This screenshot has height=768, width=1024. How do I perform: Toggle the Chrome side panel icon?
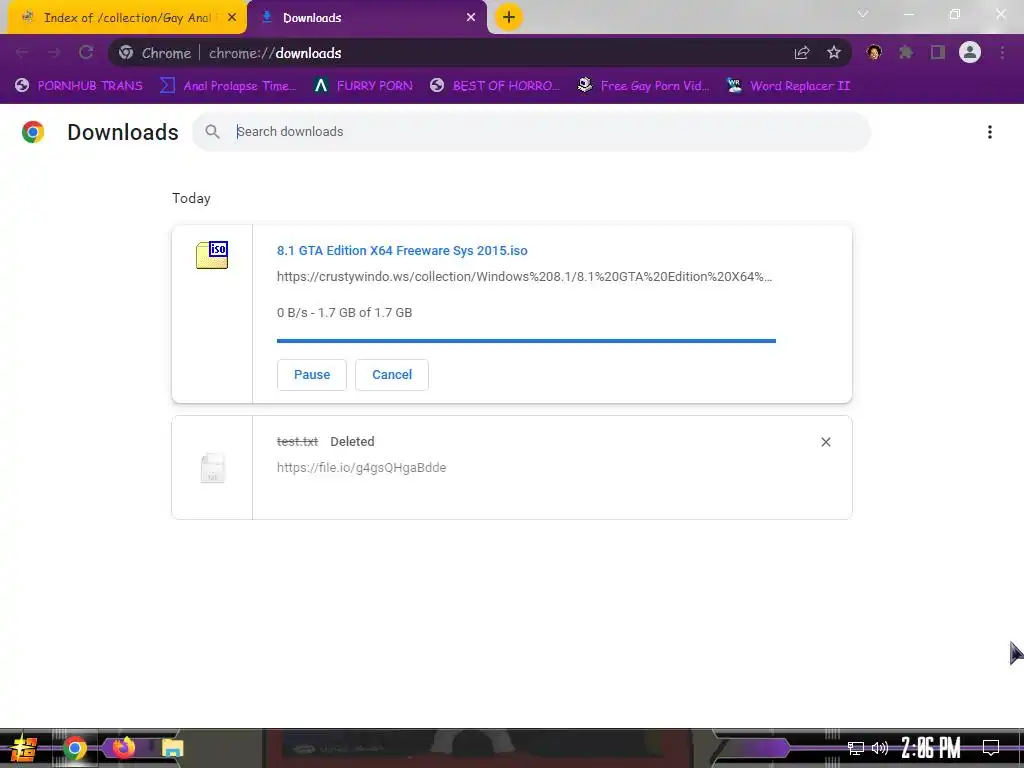[x=938, y=52]
